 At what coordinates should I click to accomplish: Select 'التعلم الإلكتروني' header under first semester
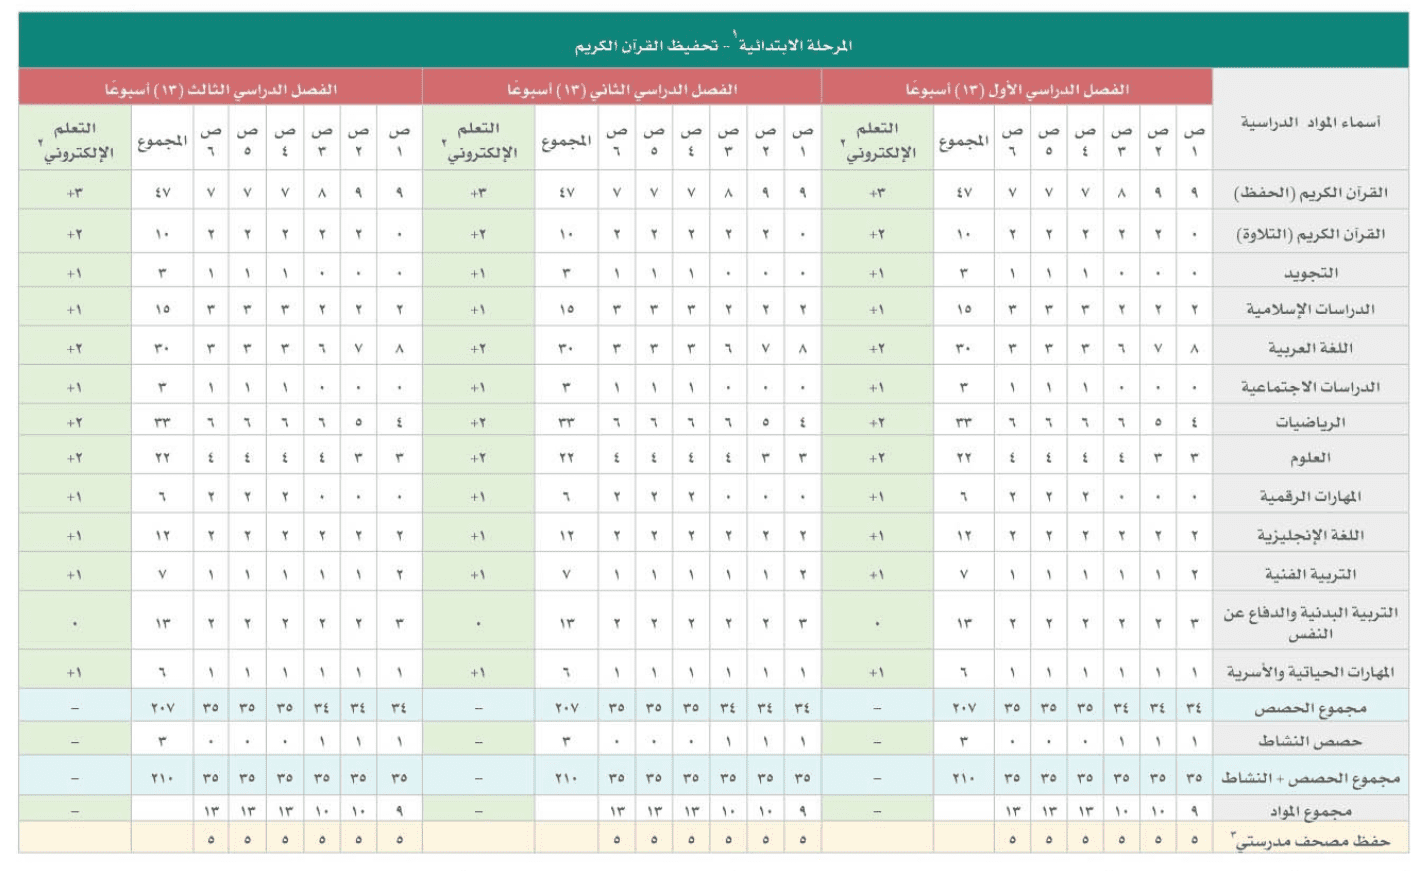877,141
